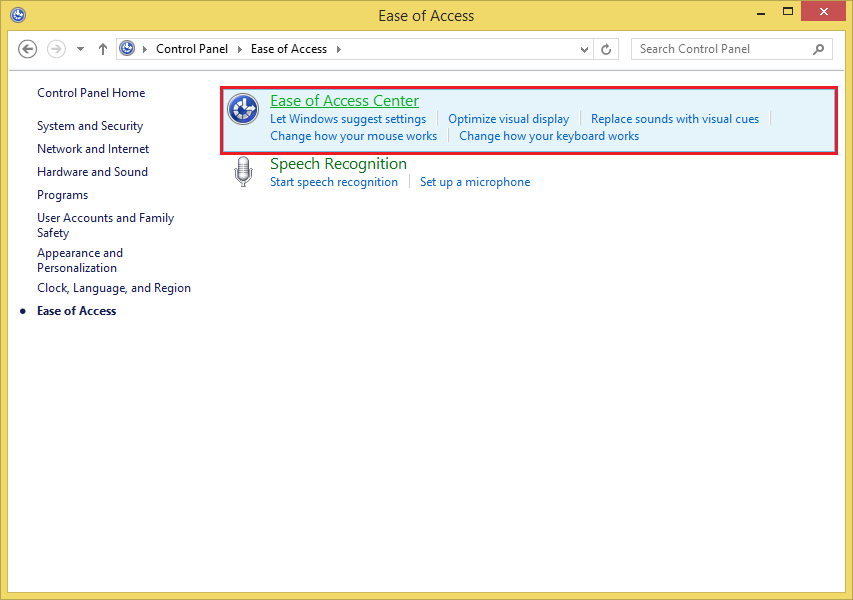Open Network and Internet category
The image size is (853, 600).
(93, 149)
